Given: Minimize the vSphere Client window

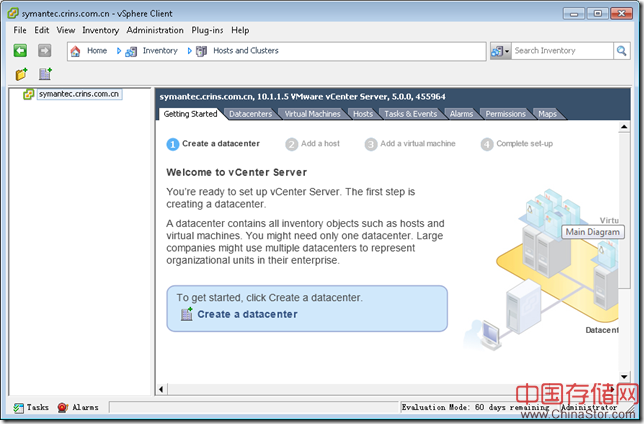Looking at the screenshot, I should tap(574, 14).
